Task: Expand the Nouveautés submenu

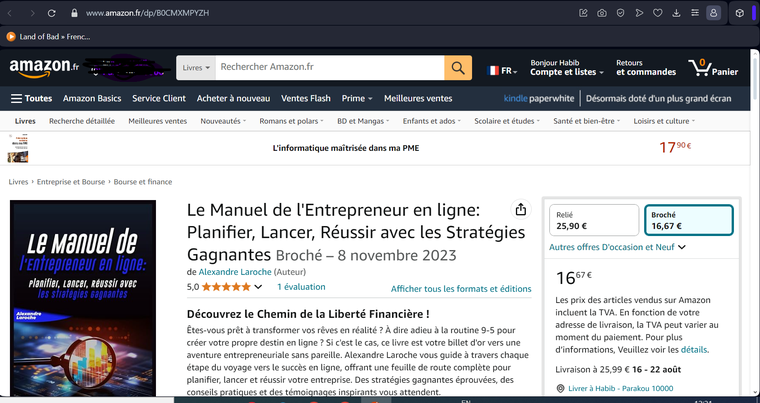Action: pos(223,121)
